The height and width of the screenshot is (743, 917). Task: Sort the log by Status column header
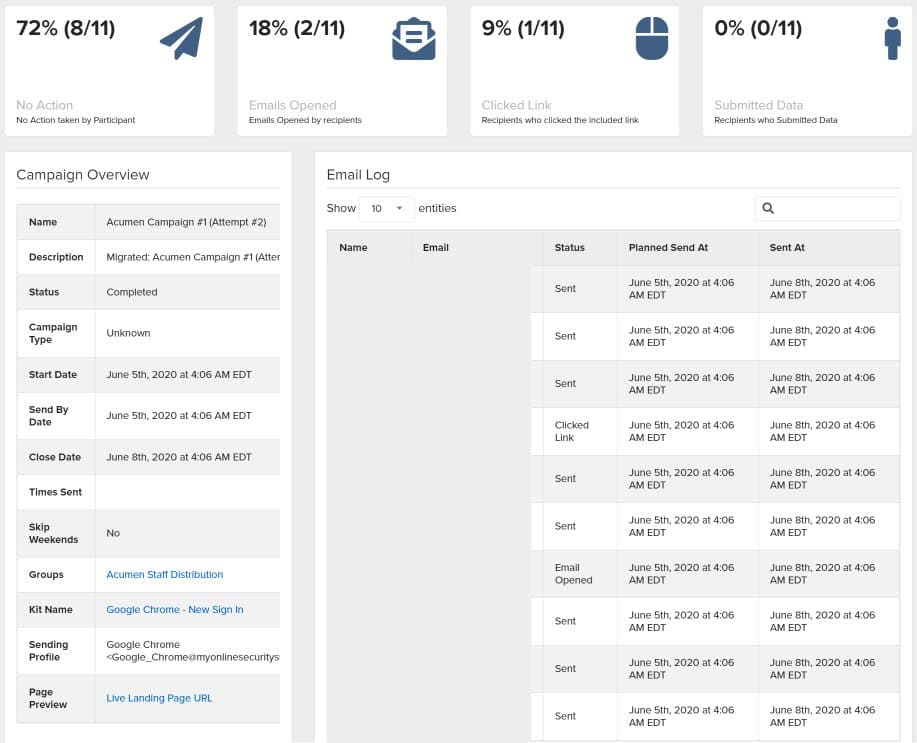coord(570,247)
